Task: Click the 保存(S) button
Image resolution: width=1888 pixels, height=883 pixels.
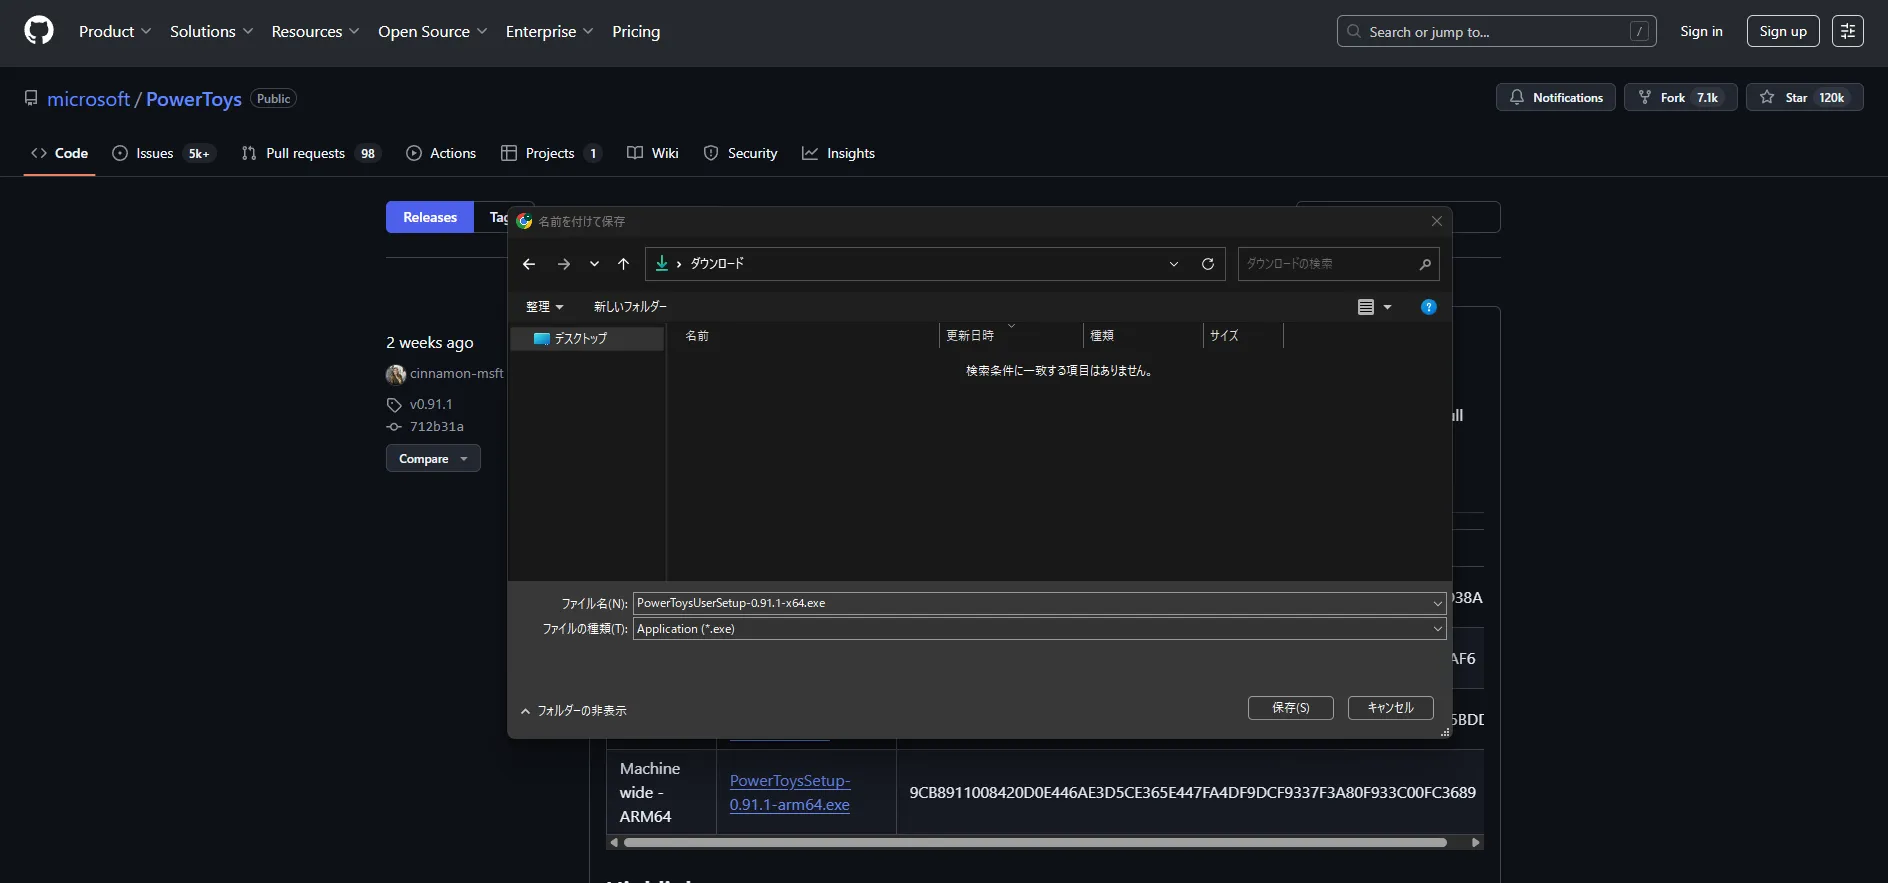Action: click(1290, 708)
